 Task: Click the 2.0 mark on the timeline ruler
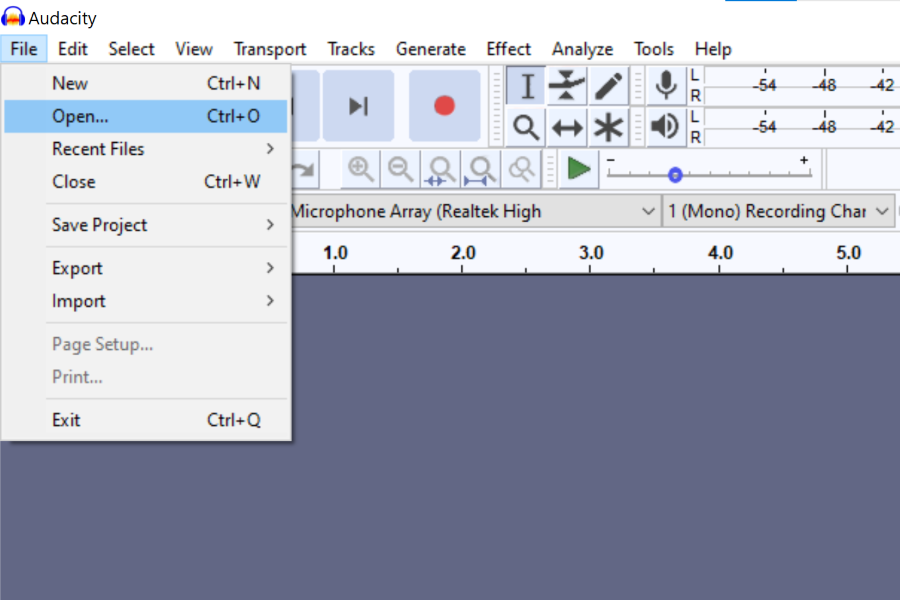463,253
